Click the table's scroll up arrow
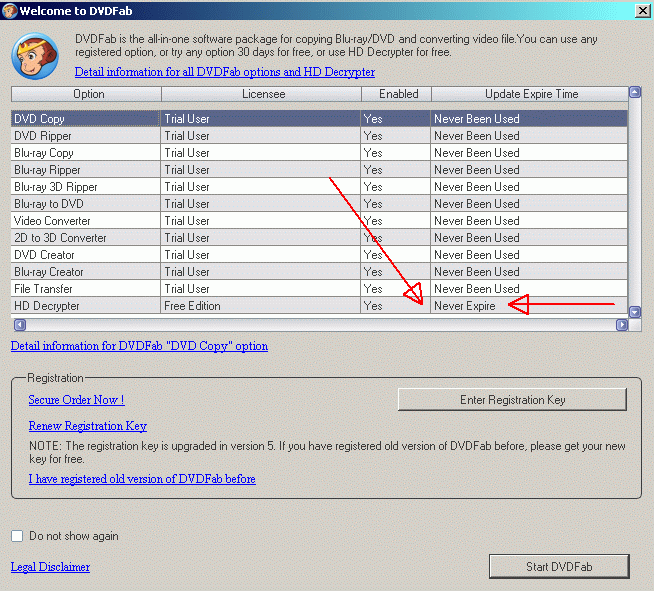 pos(635,92)
